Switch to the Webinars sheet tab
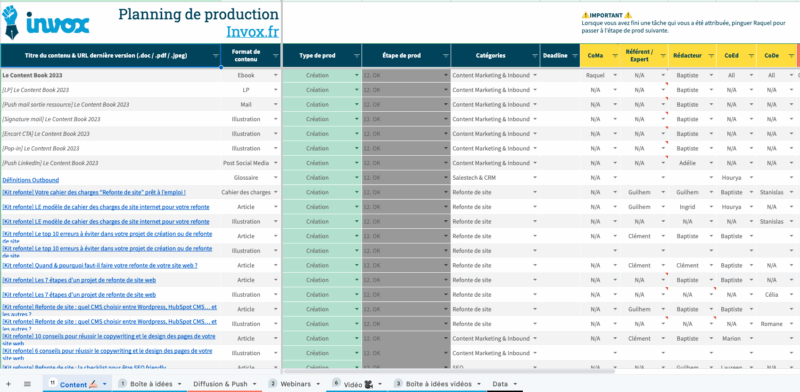 295,384
